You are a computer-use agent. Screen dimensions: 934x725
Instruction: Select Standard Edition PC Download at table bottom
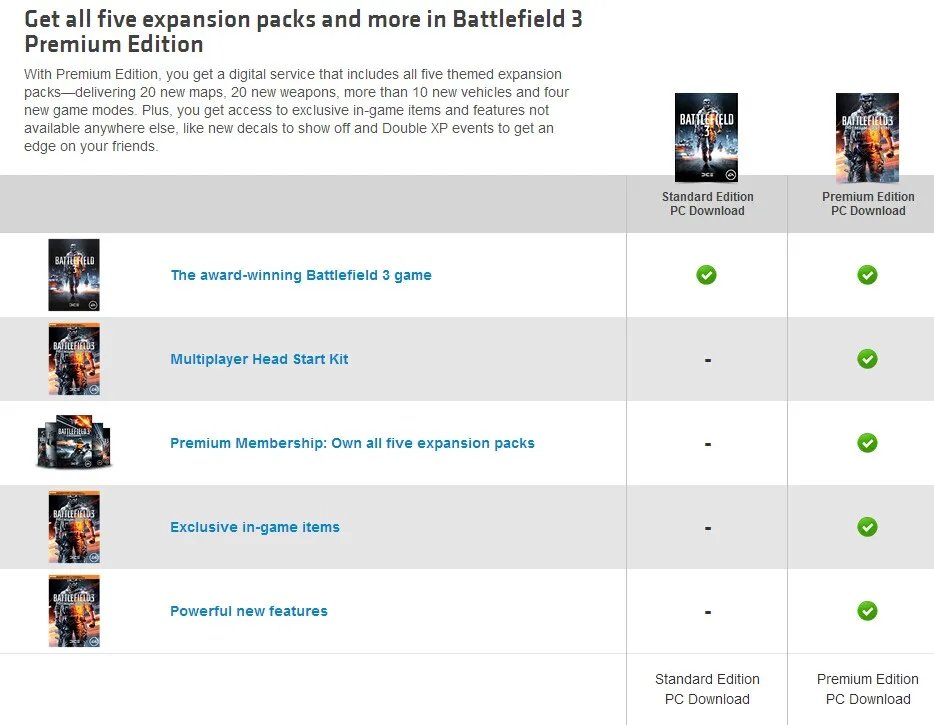coord(707,689)
